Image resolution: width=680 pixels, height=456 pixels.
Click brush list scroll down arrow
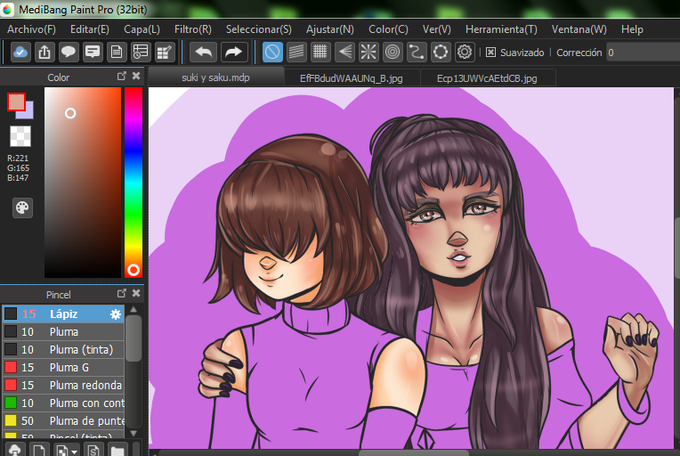[134, 433]
